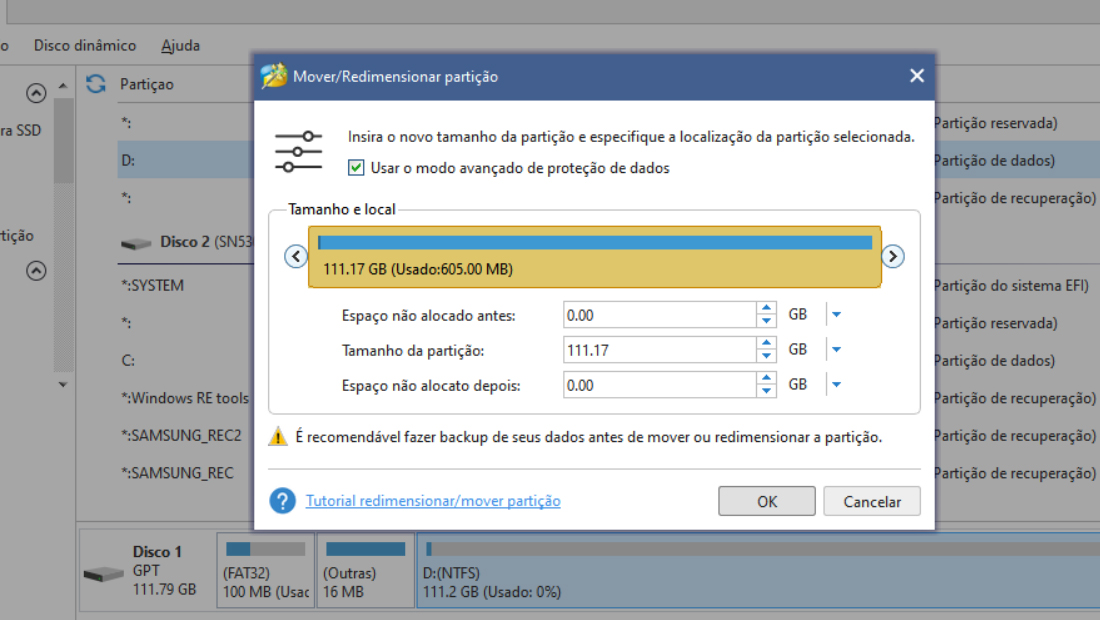Open unit dropdown for Espaço não alocado antes

click(x=836, y=315)
